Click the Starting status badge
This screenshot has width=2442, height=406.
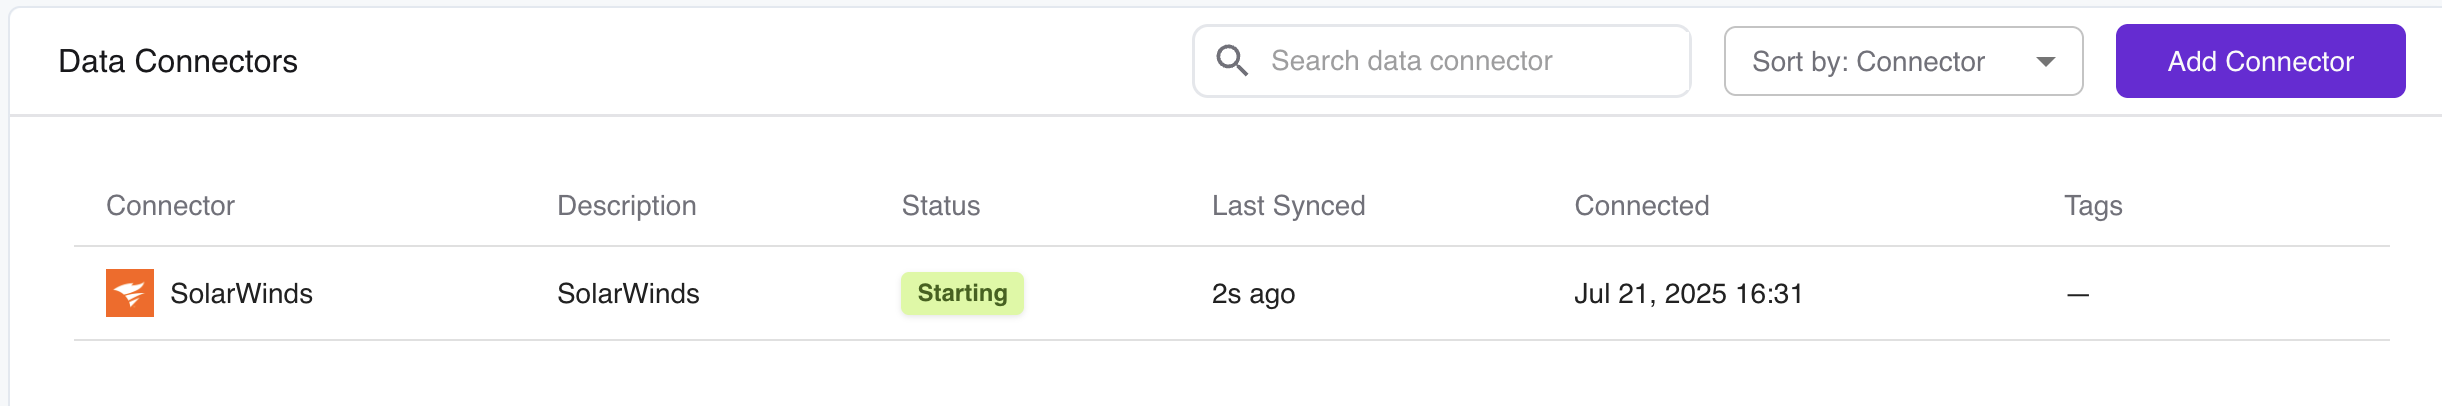[962, 293]
